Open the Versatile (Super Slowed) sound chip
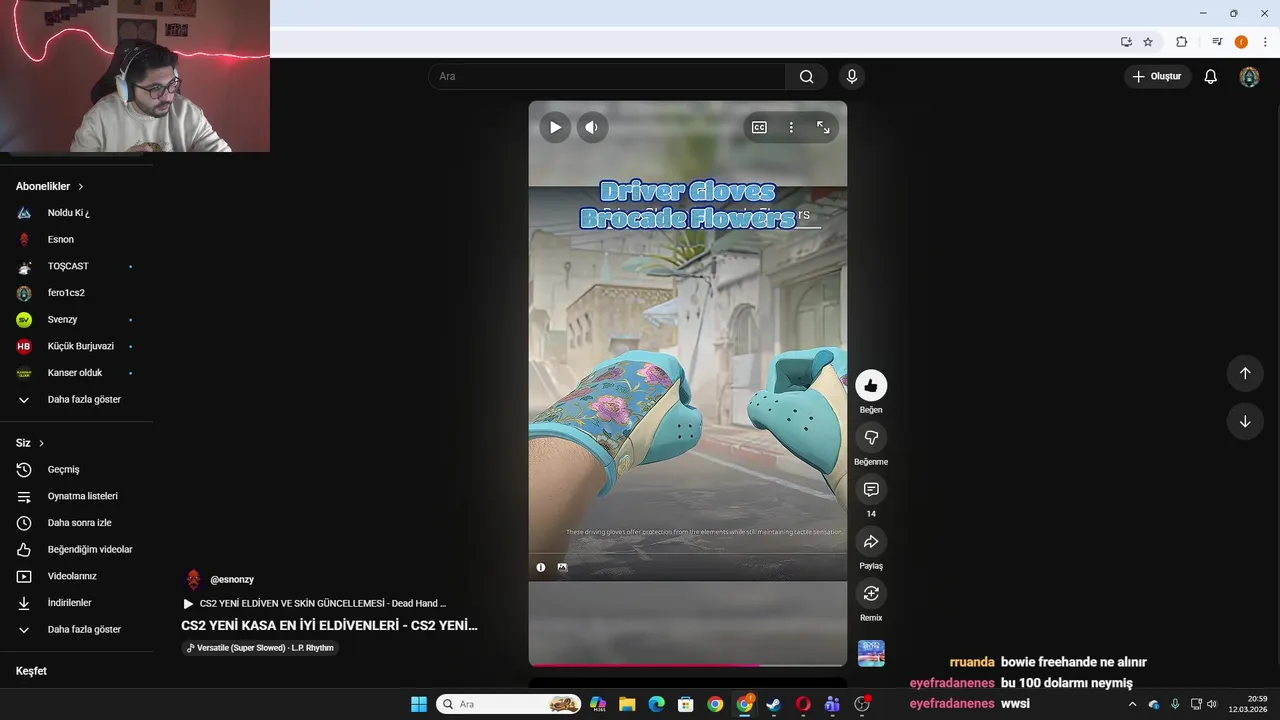Image resolution: width=1280 pixels, height=720 pixels. tap(261, 648)
